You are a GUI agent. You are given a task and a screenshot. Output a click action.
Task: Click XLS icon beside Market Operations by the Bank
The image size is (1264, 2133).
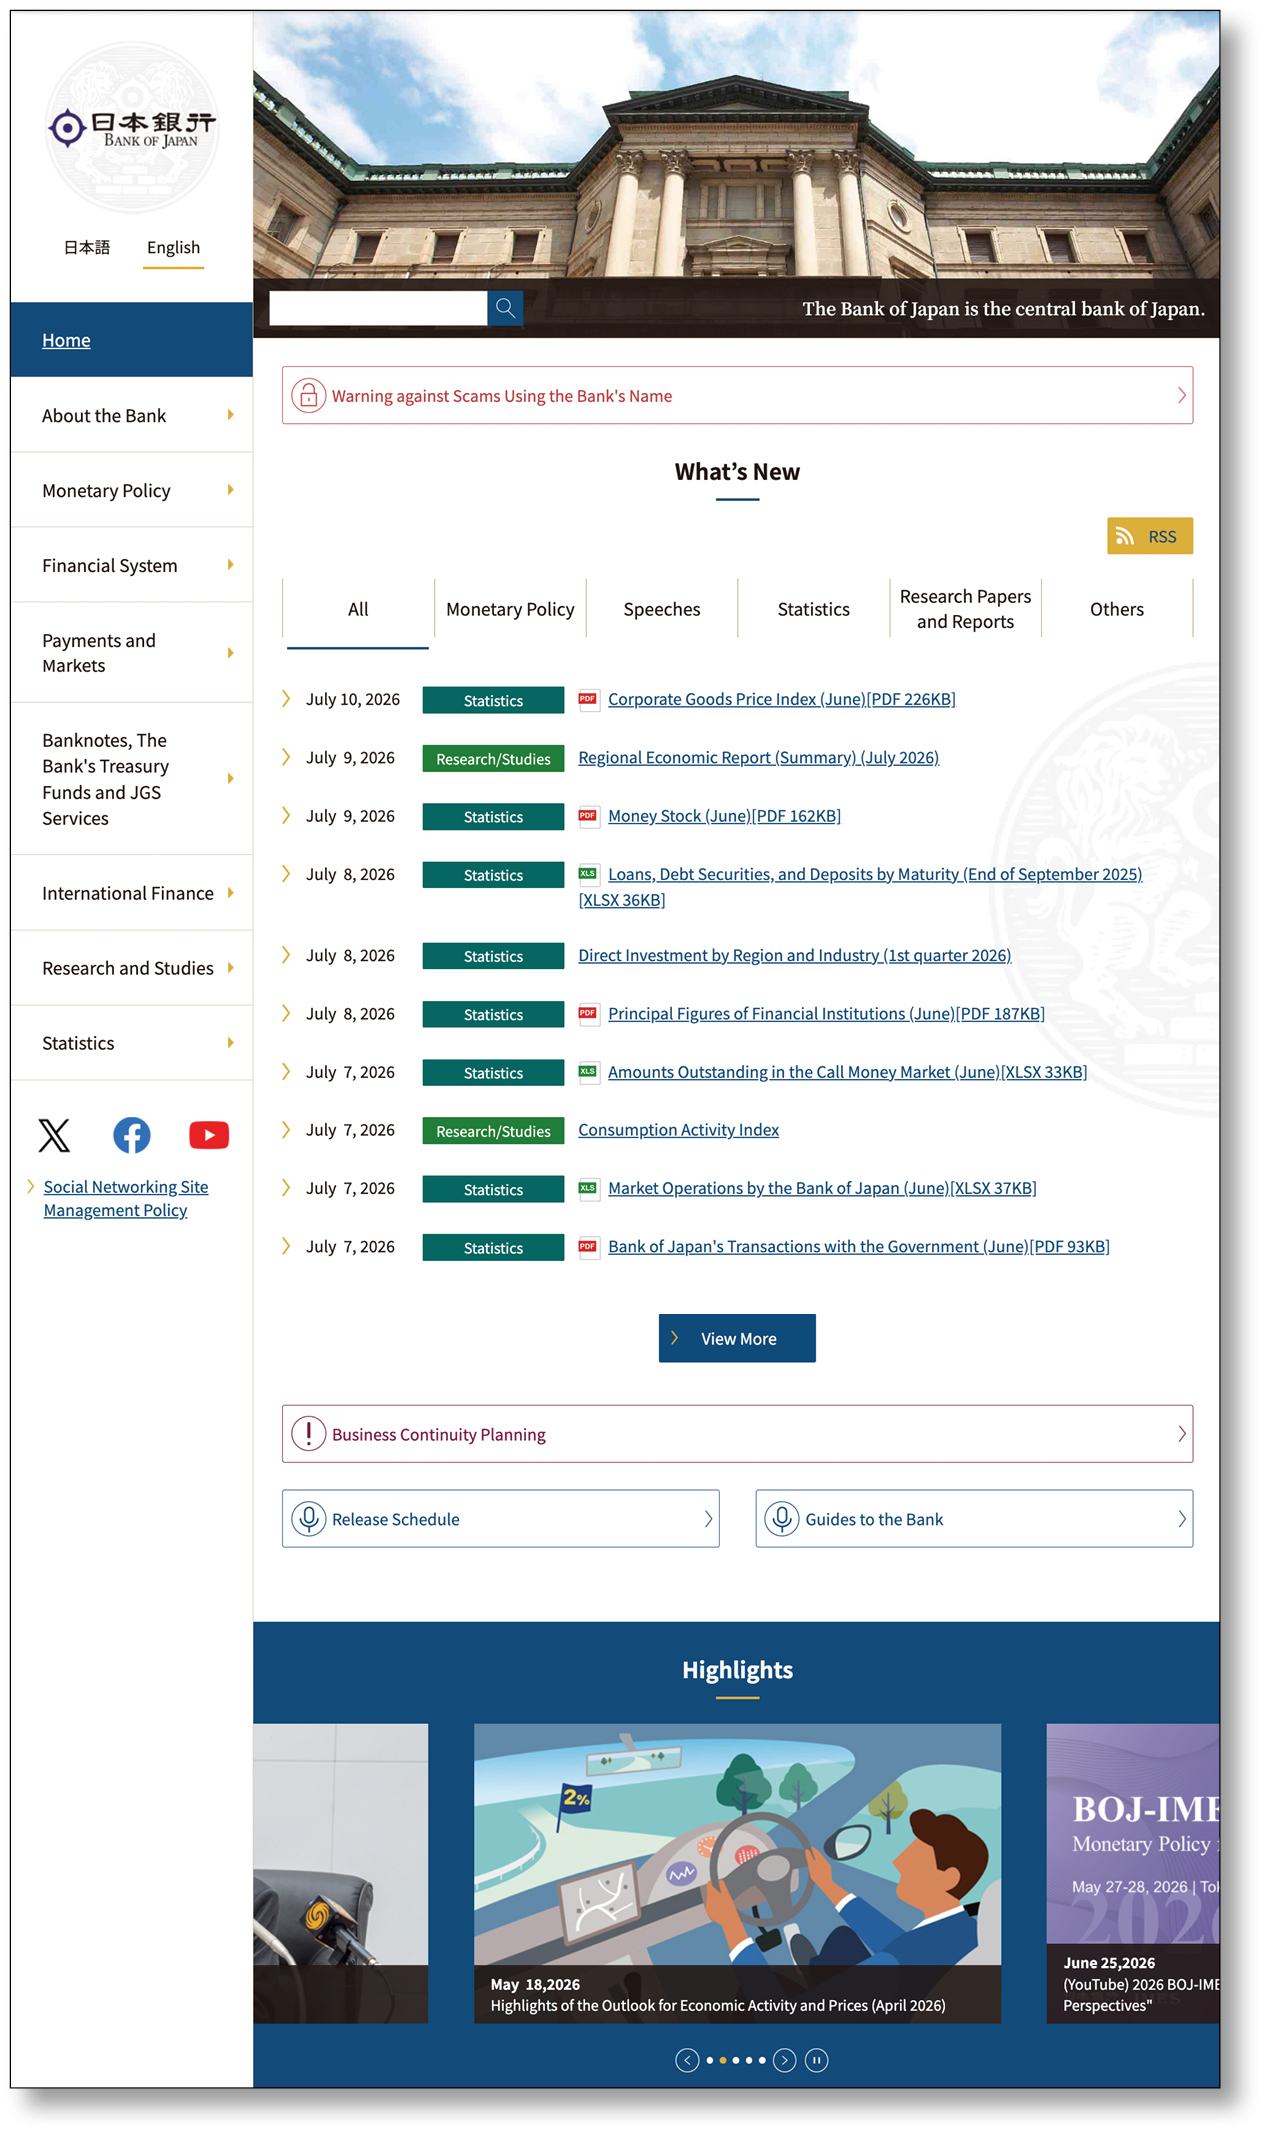[588, 1188]
